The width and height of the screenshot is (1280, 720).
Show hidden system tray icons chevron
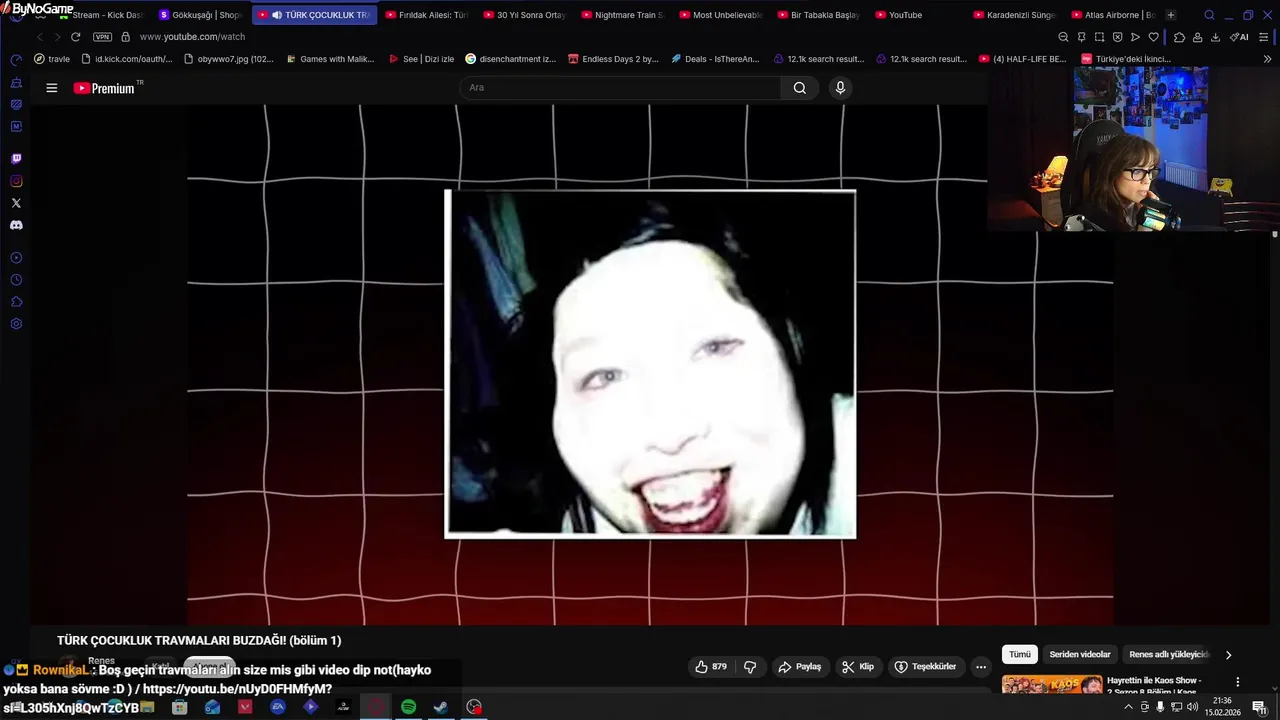(x=1129, y=707)
